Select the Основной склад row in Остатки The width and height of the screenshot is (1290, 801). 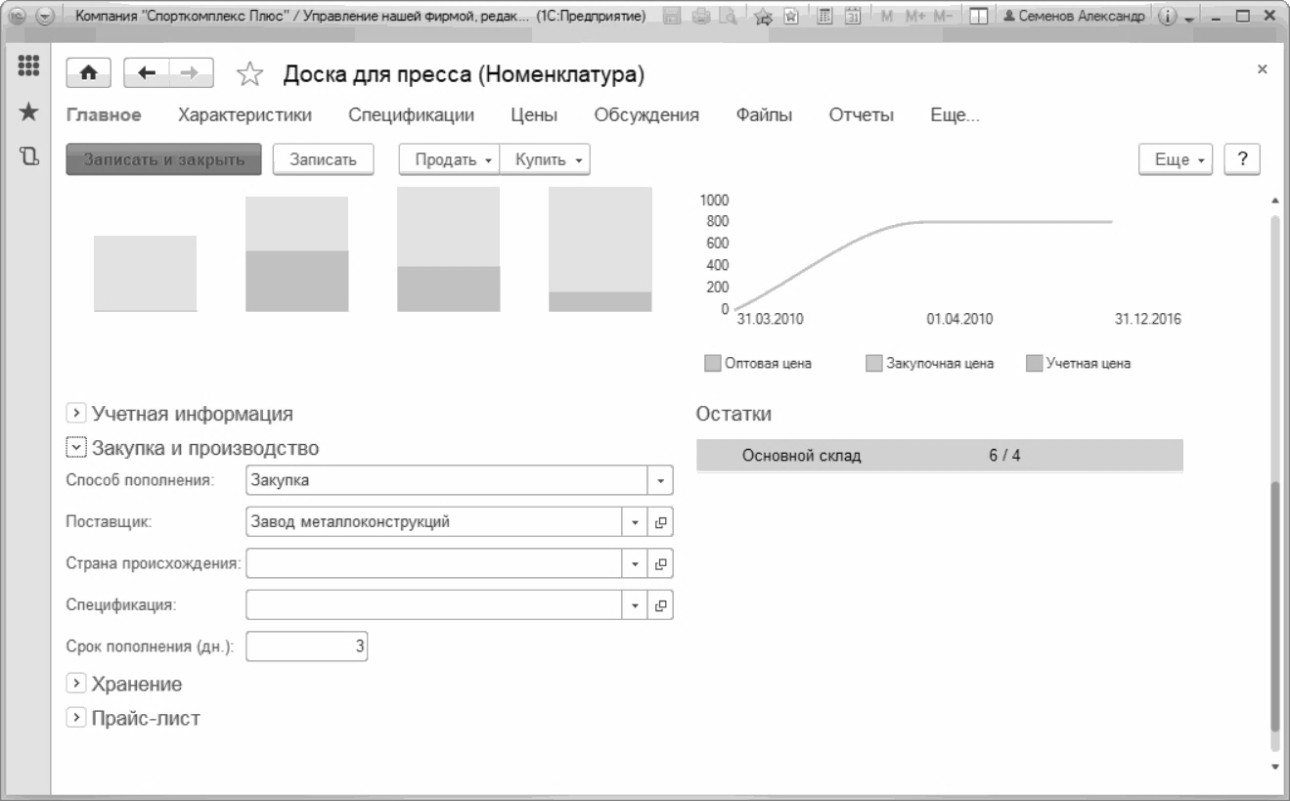tap(940, 456)
